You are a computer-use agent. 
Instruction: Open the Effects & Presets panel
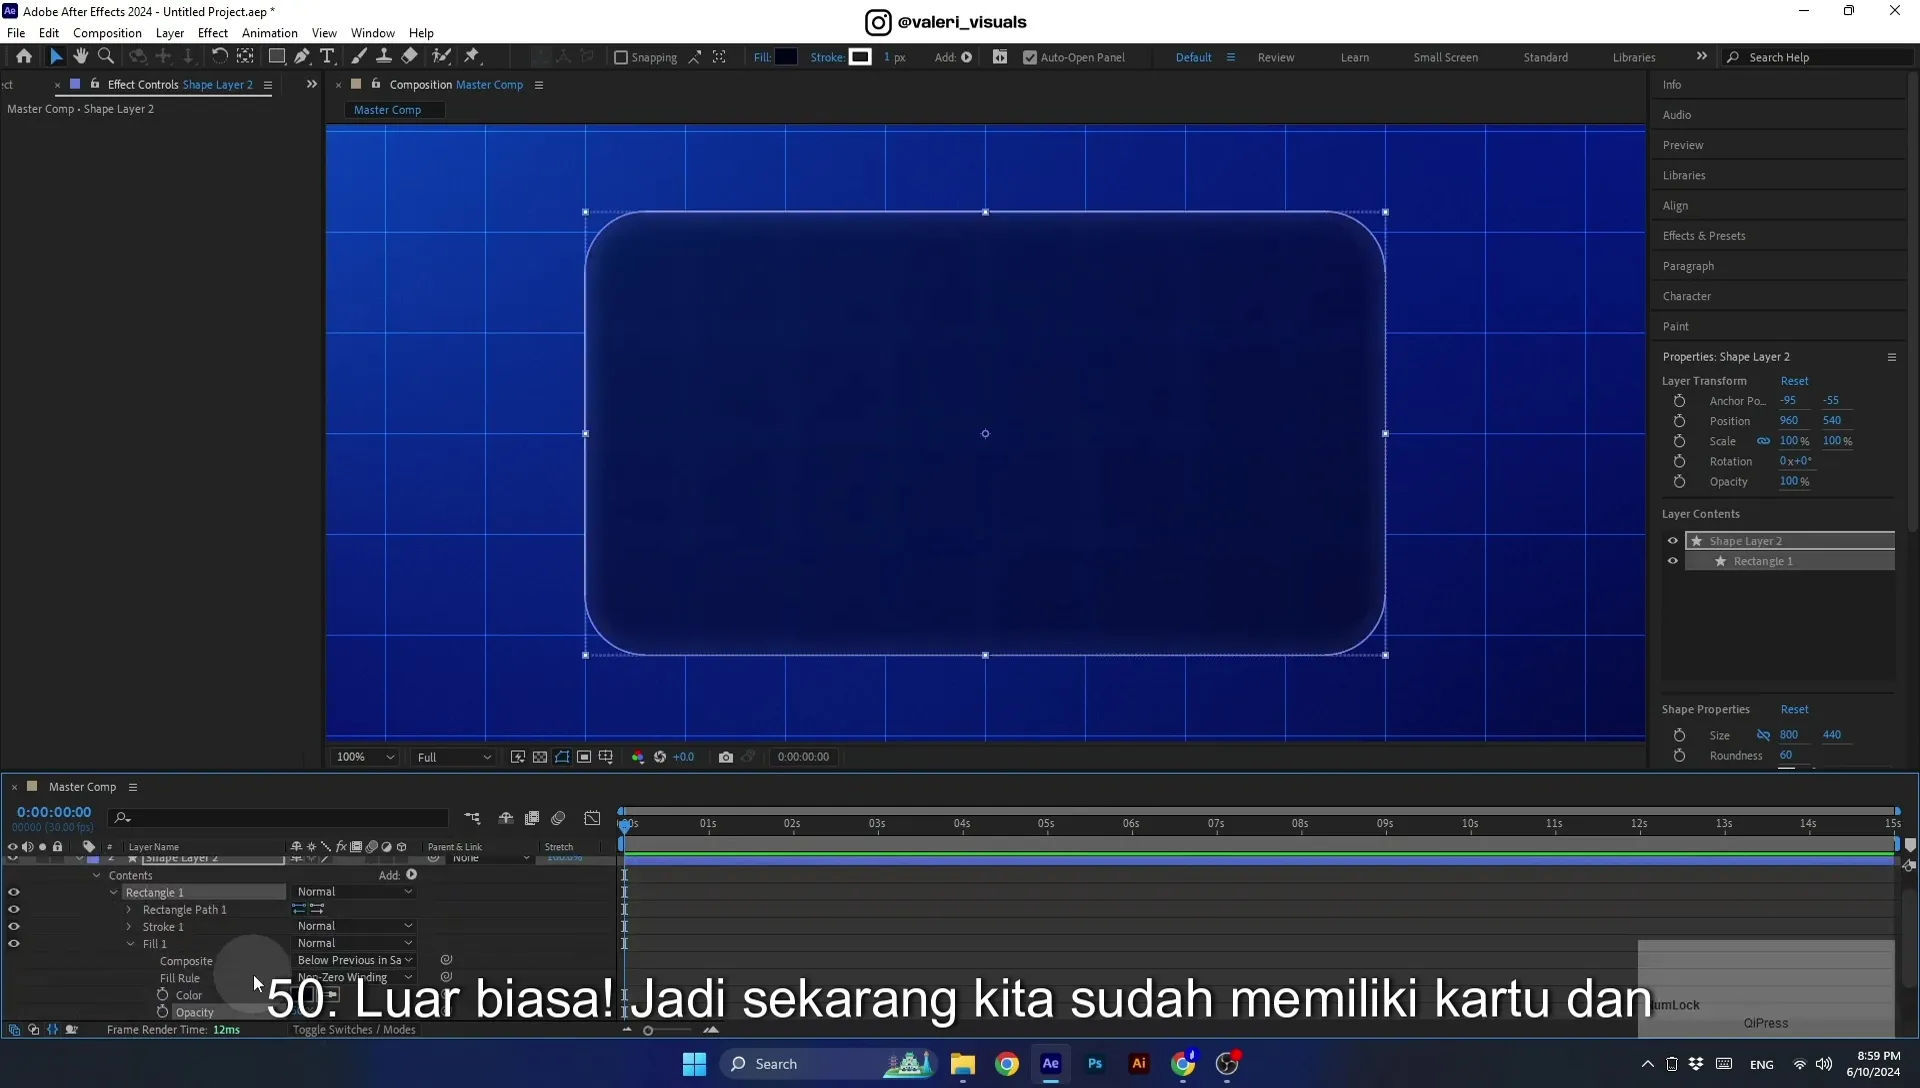(x=1704, y=236)
